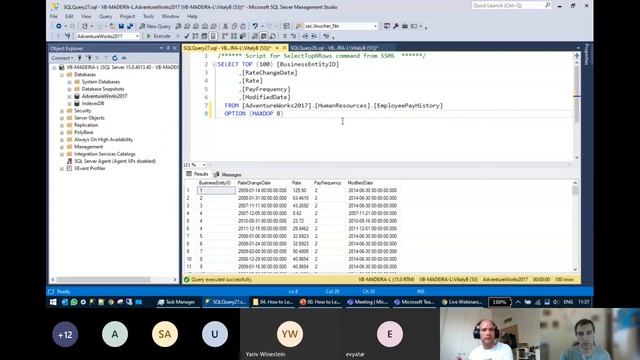Click the Connect plug icon in Object Explorer

pos(80,58)
